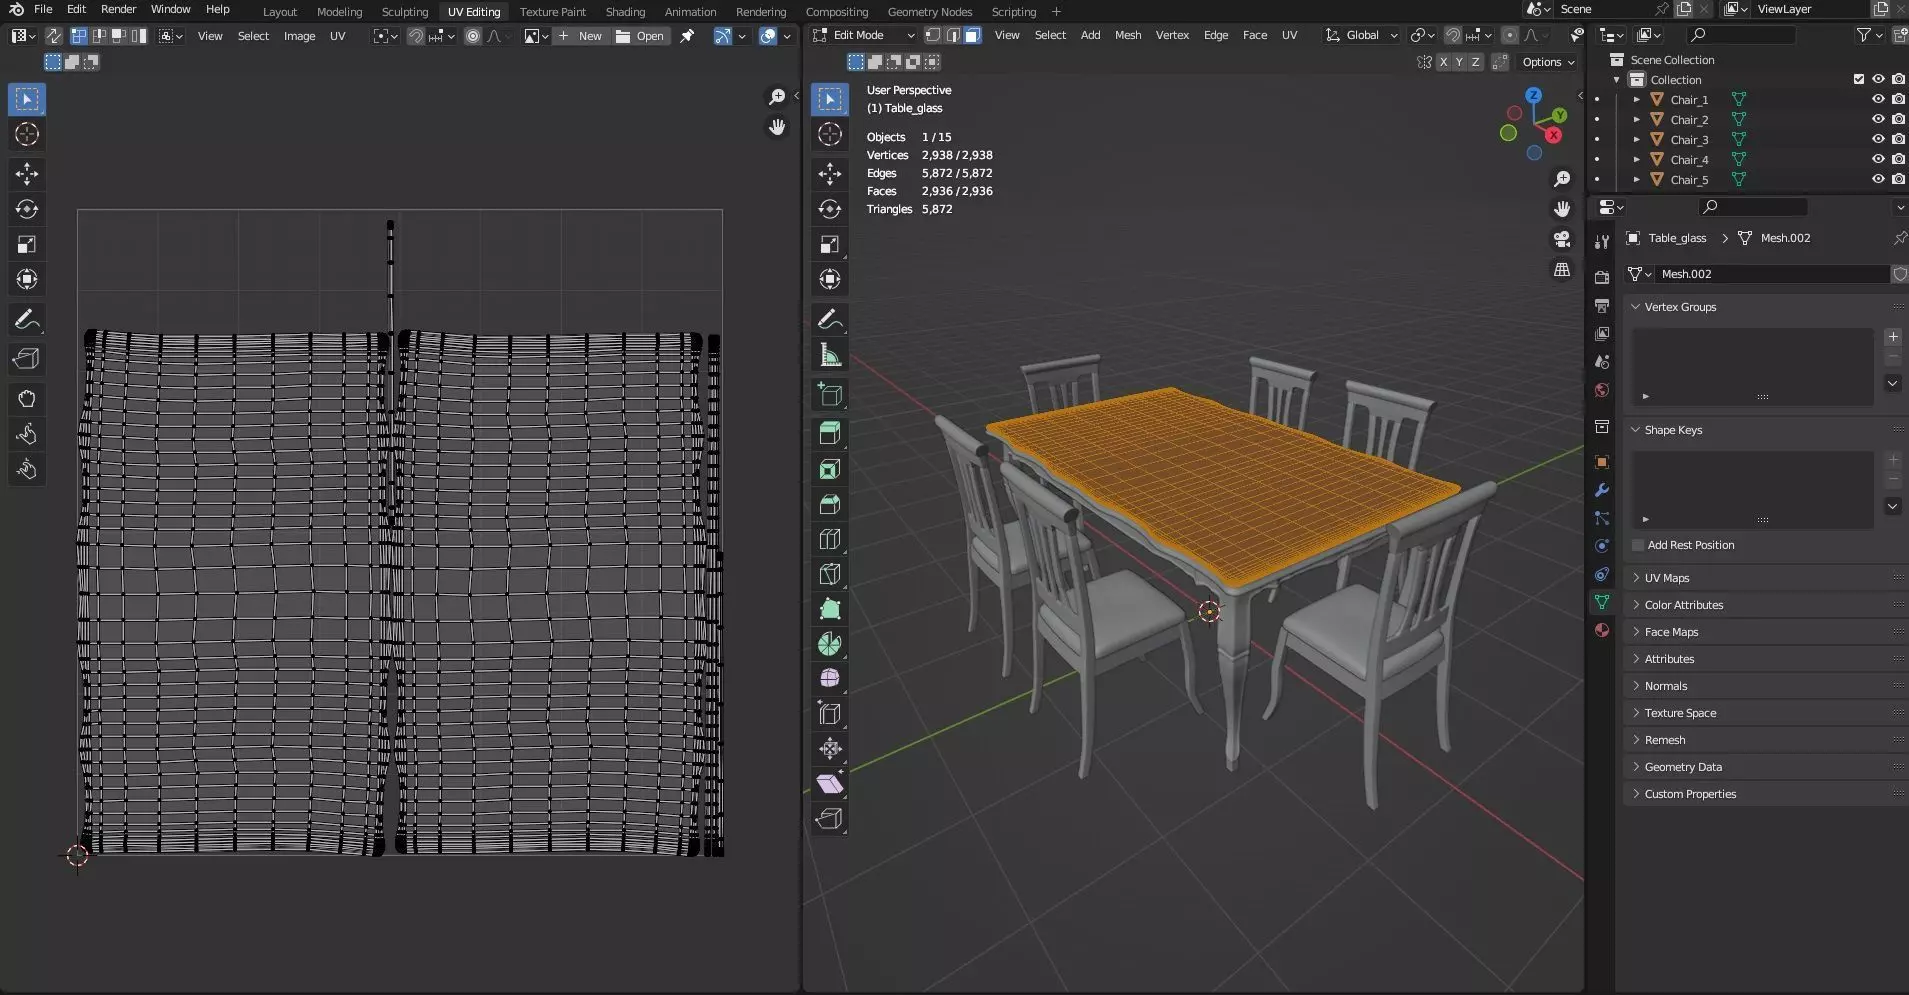1909x995 pixels.
Task: Click the Mesh.002 name field
Action: (1772, 274)
